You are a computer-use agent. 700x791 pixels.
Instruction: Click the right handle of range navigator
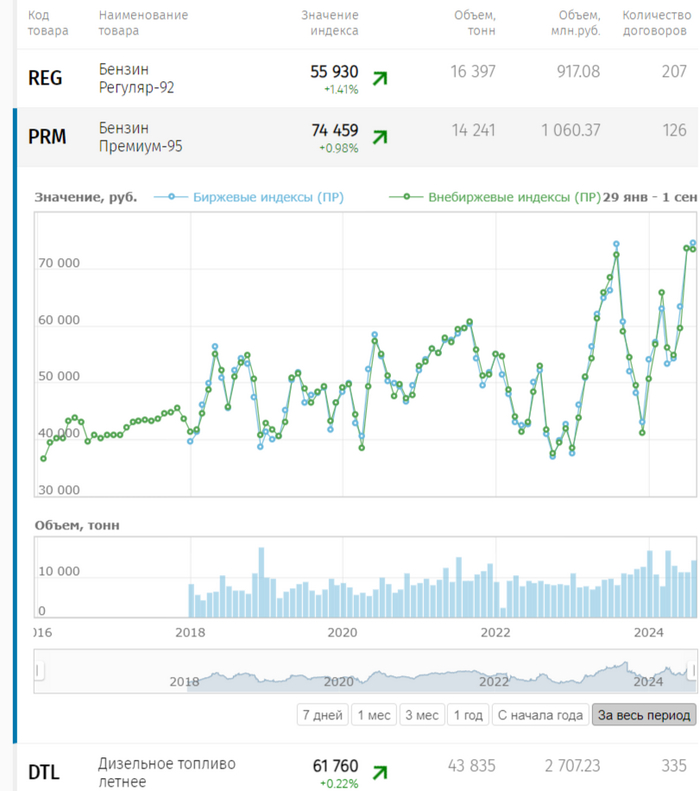click(x=690, y=670)
